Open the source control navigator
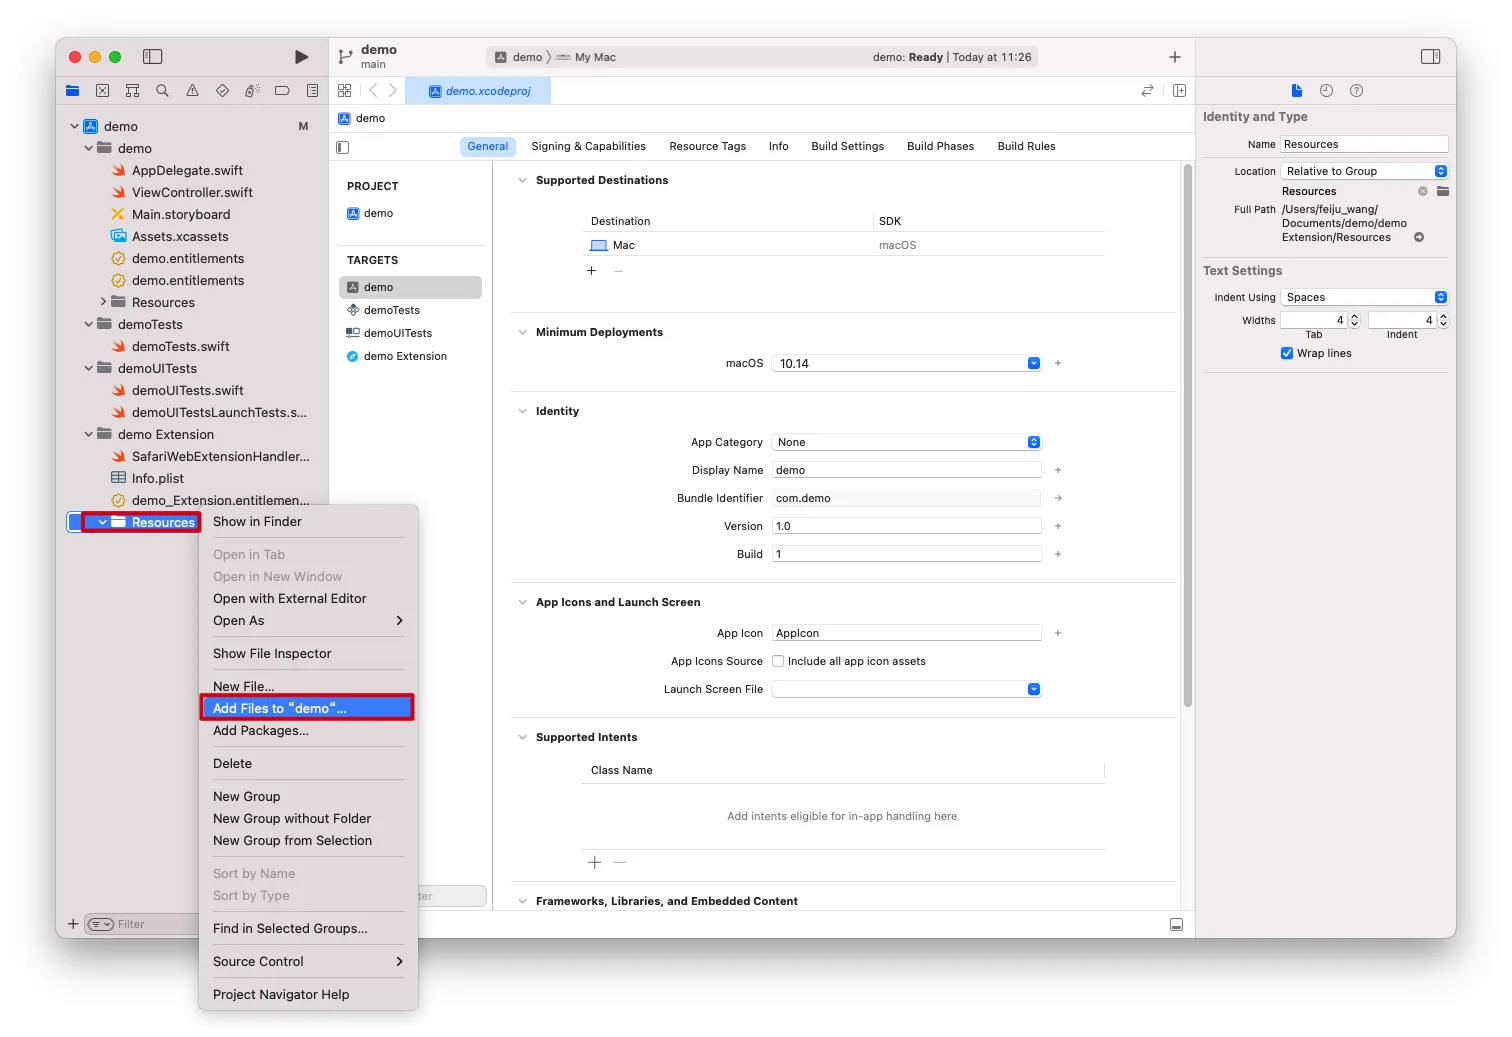The image size is (1512, 1037). 102,91
